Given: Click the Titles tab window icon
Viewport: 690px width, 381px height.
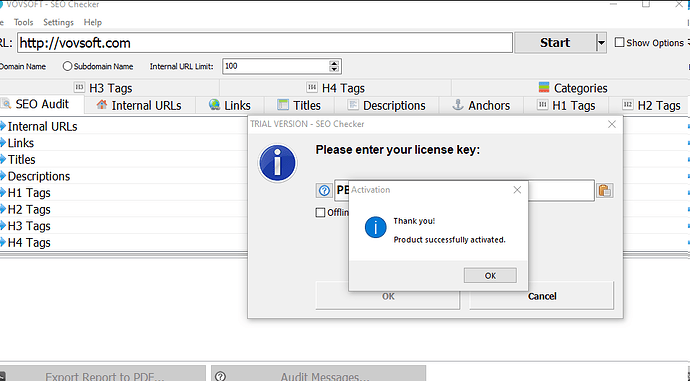Looking at the screenshot, I should [x=283, y=105].
